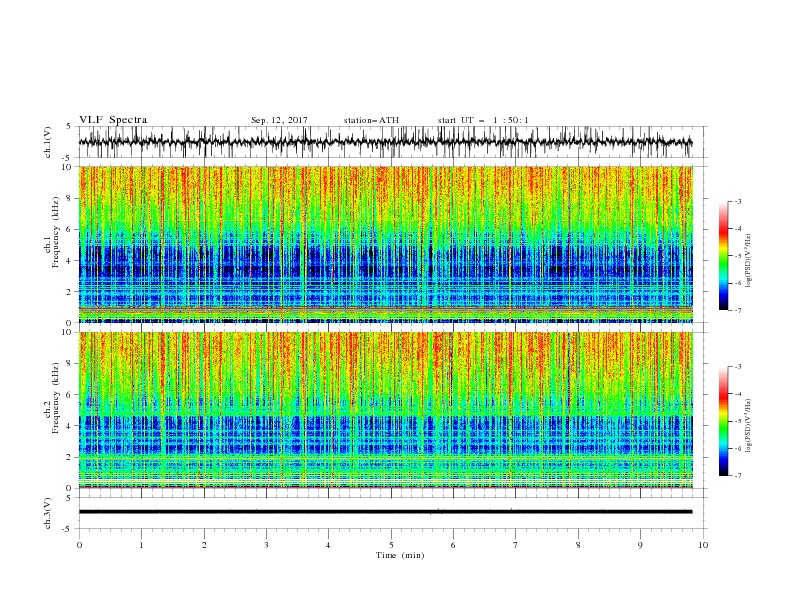Click the "-5" volt tick on ch.3(V) axis
Image resolution: width=792 pixels, height=612 pixels.
coord(68,529)
